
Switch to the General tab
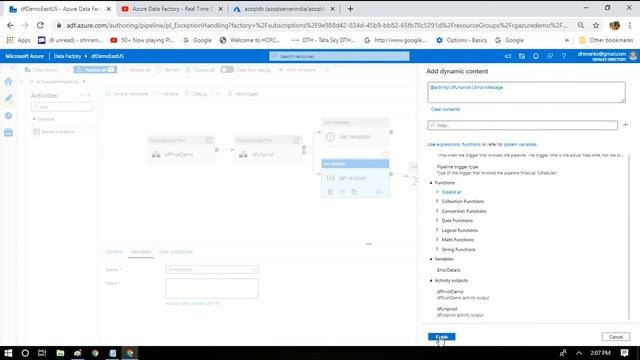(x=114, y=251)
